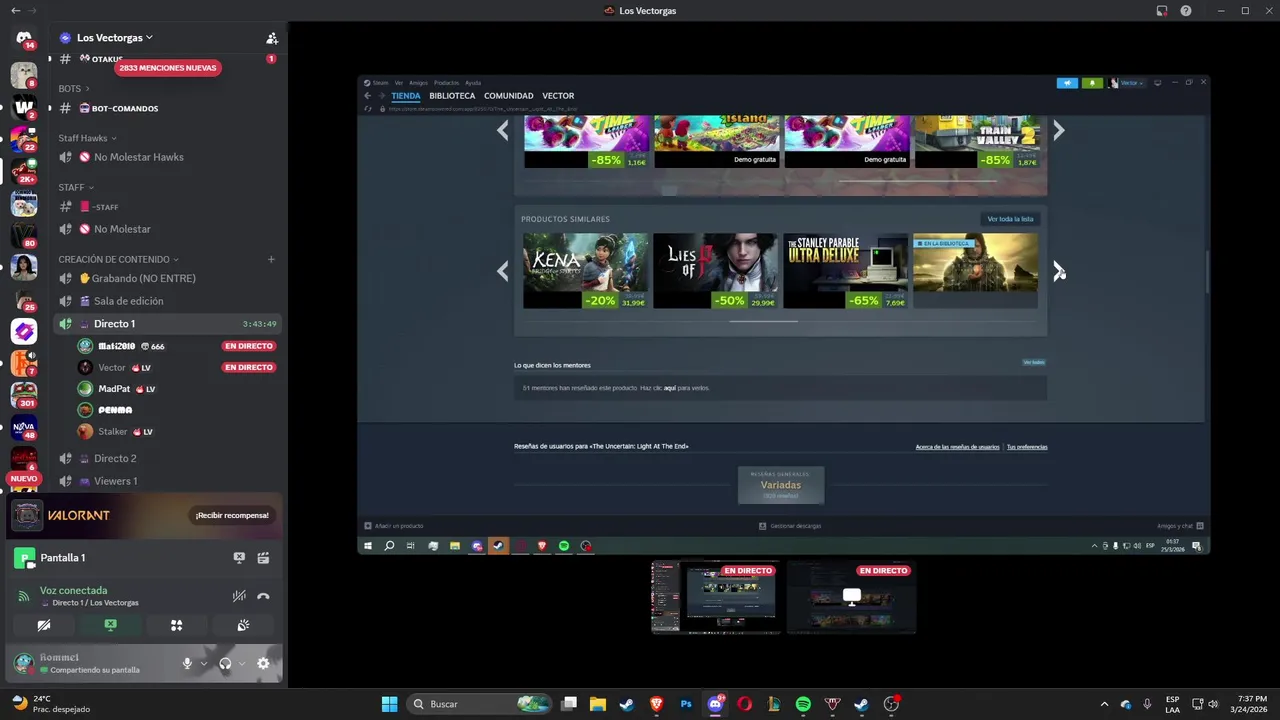Open the Tus preferencias link

(1027, 447)
